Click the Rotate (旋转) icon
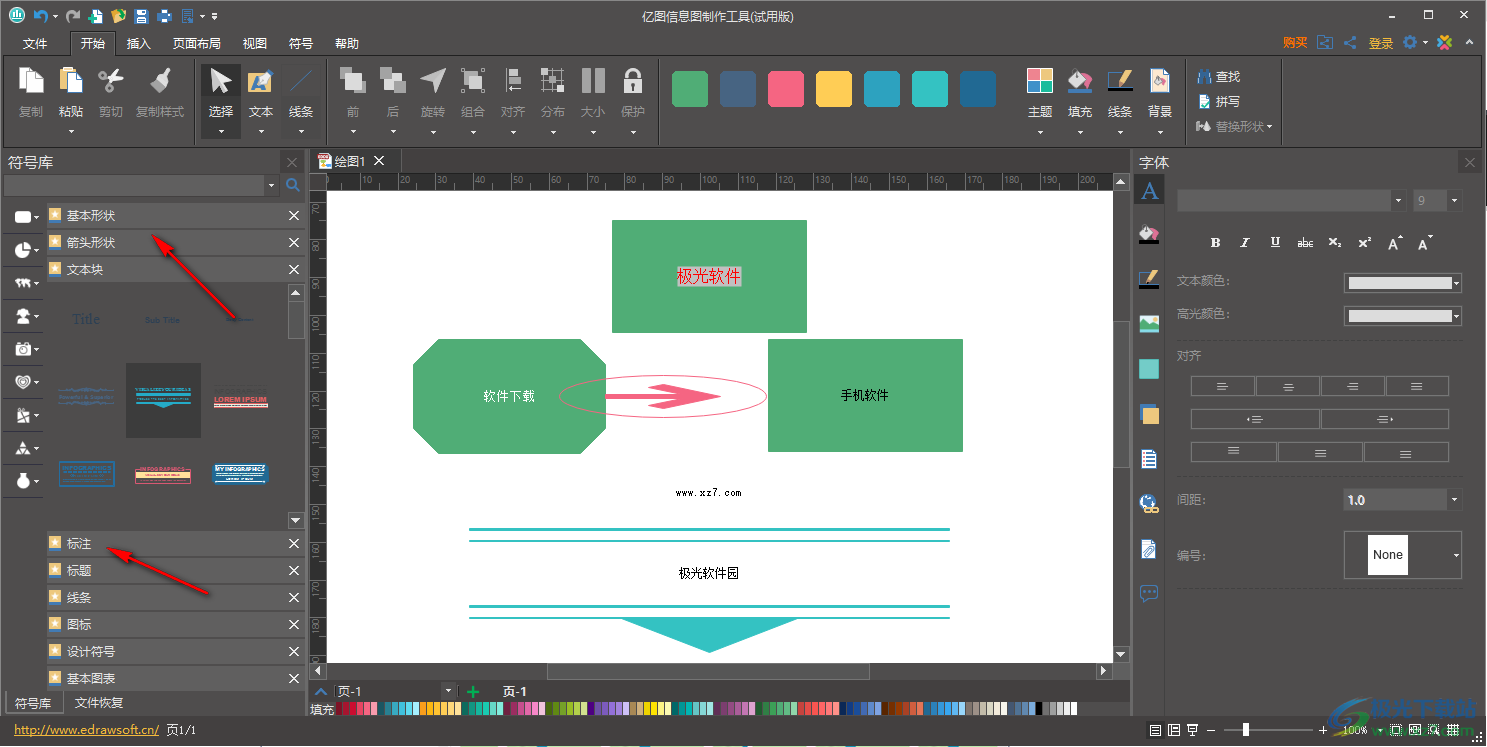 [432, 81]
